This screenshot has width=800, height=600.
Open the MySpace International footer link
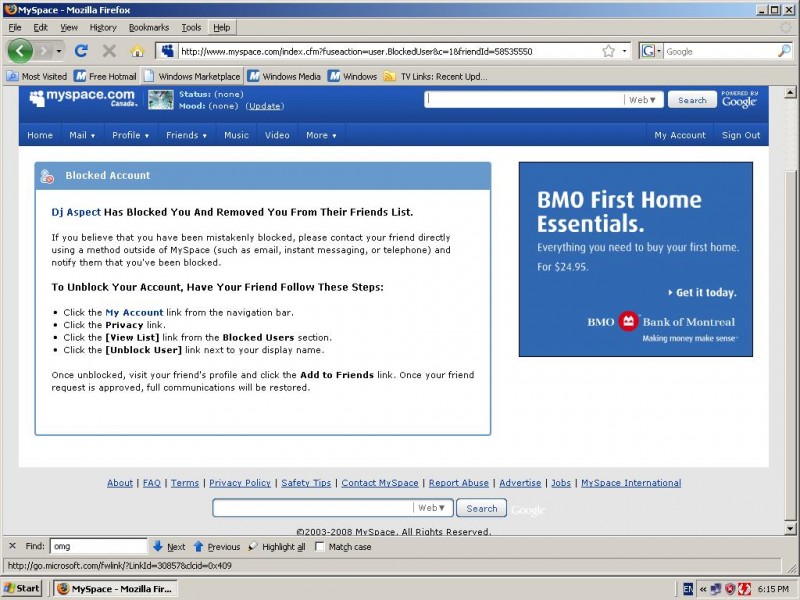pos(631,483)
